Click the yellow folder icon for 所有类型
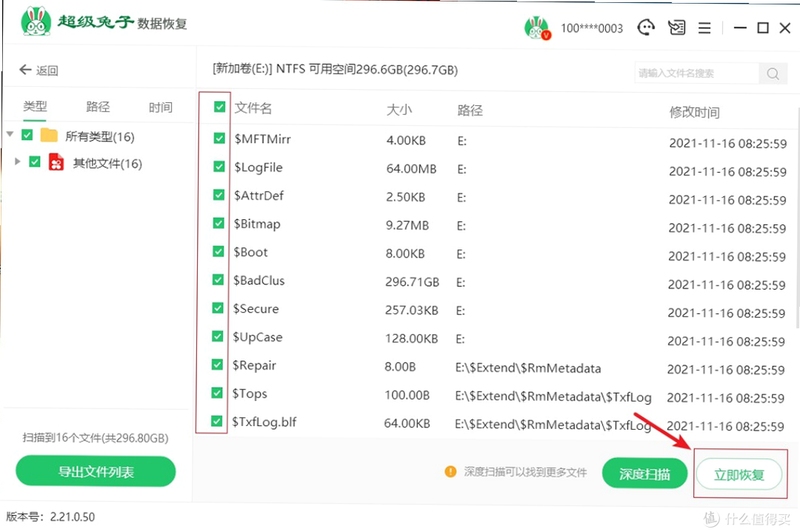The image size is (800, 532). [x=49, y=135]
